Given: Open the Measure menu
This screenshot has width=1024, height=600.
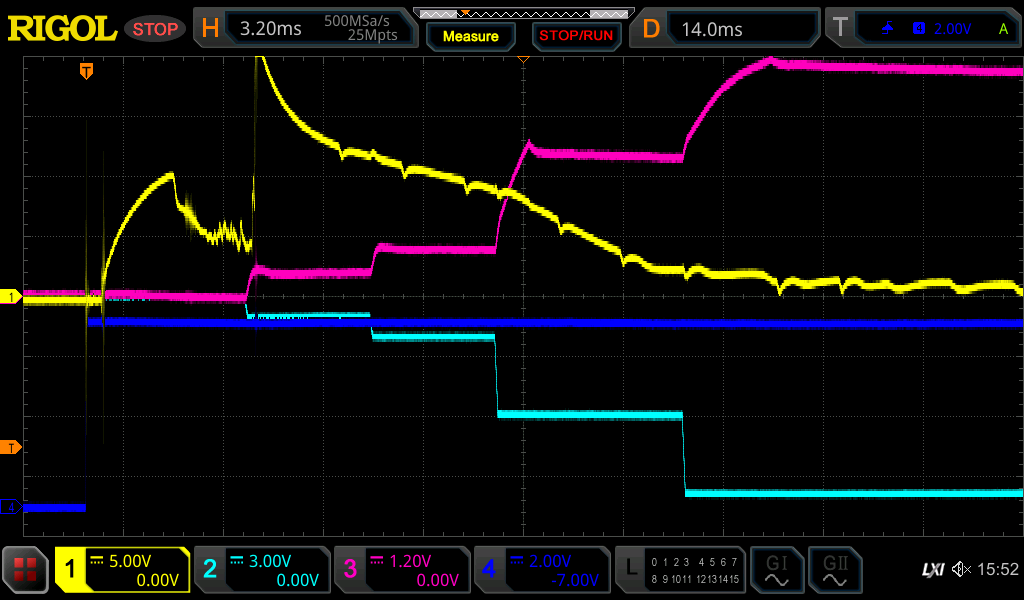Looking at the screenshot, I should 470,36.
